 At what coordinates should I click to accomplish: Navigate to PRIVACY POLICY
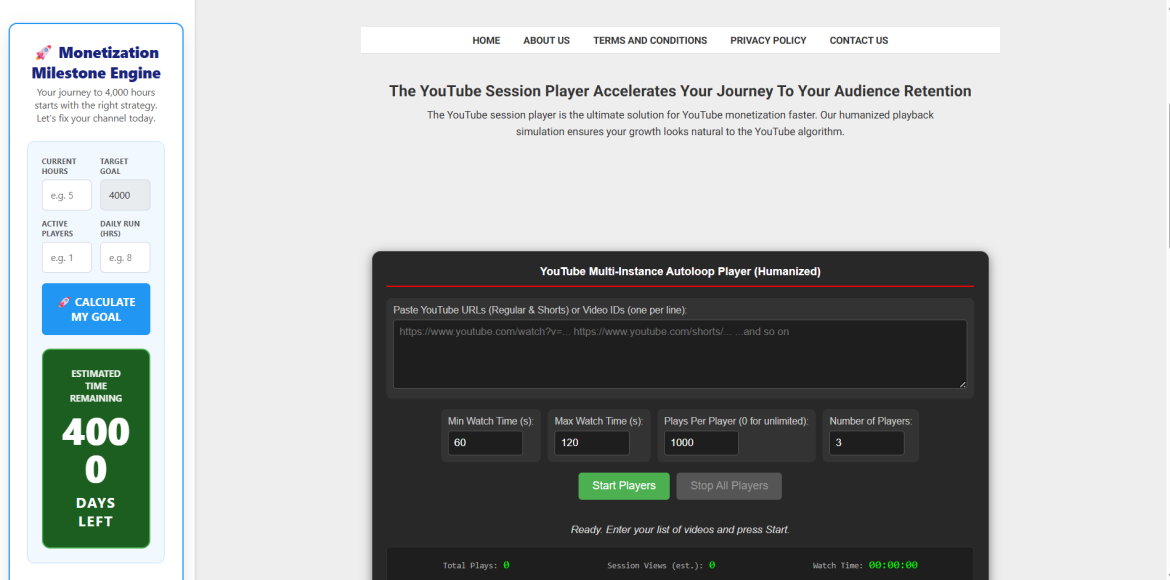coord(768,41)
